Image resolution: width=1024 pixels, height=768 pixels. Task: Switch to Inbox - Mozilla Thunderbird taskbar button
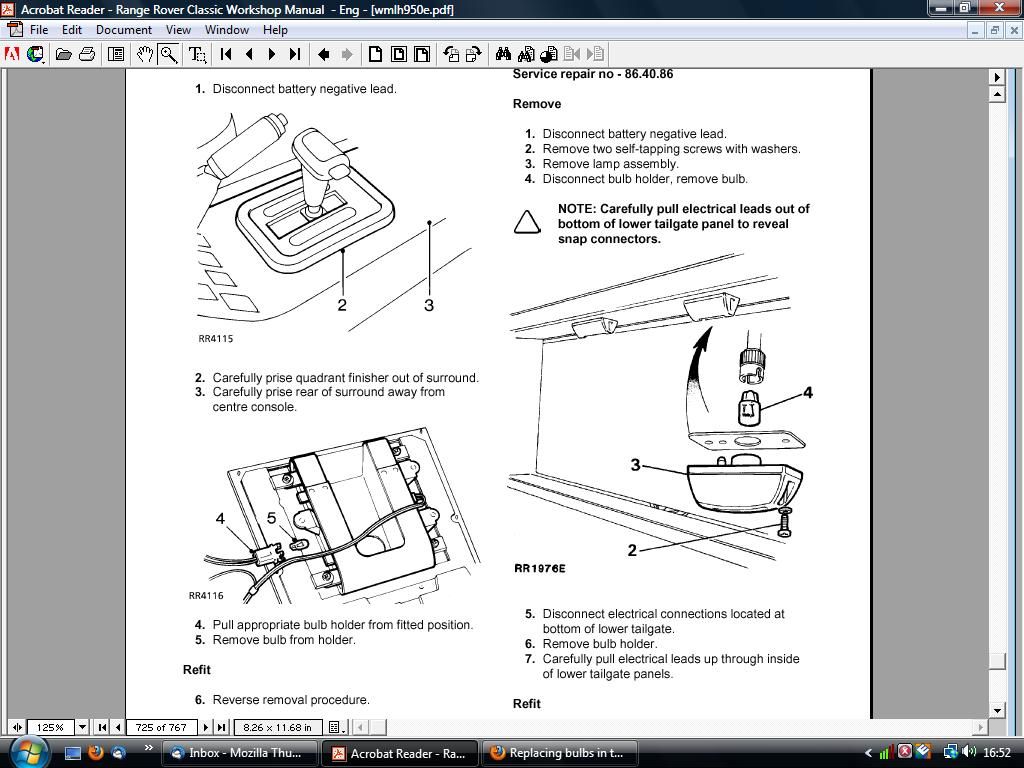pyautogui.click(x=239, y=753)
